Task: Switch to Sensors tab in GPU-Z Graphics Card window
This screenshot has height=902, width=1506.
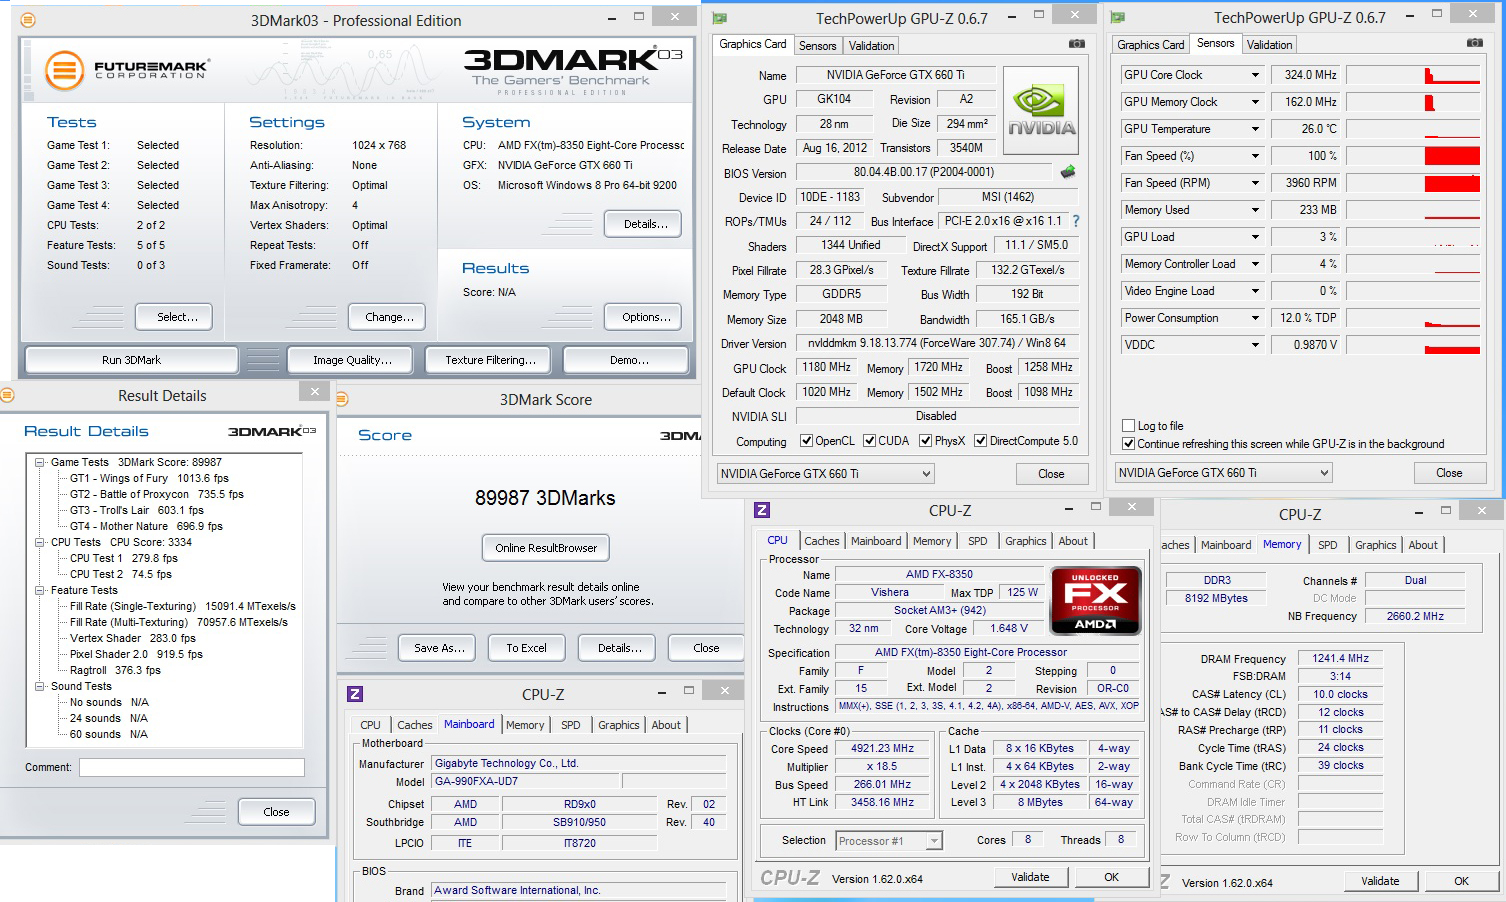Action: click(817, 46)
